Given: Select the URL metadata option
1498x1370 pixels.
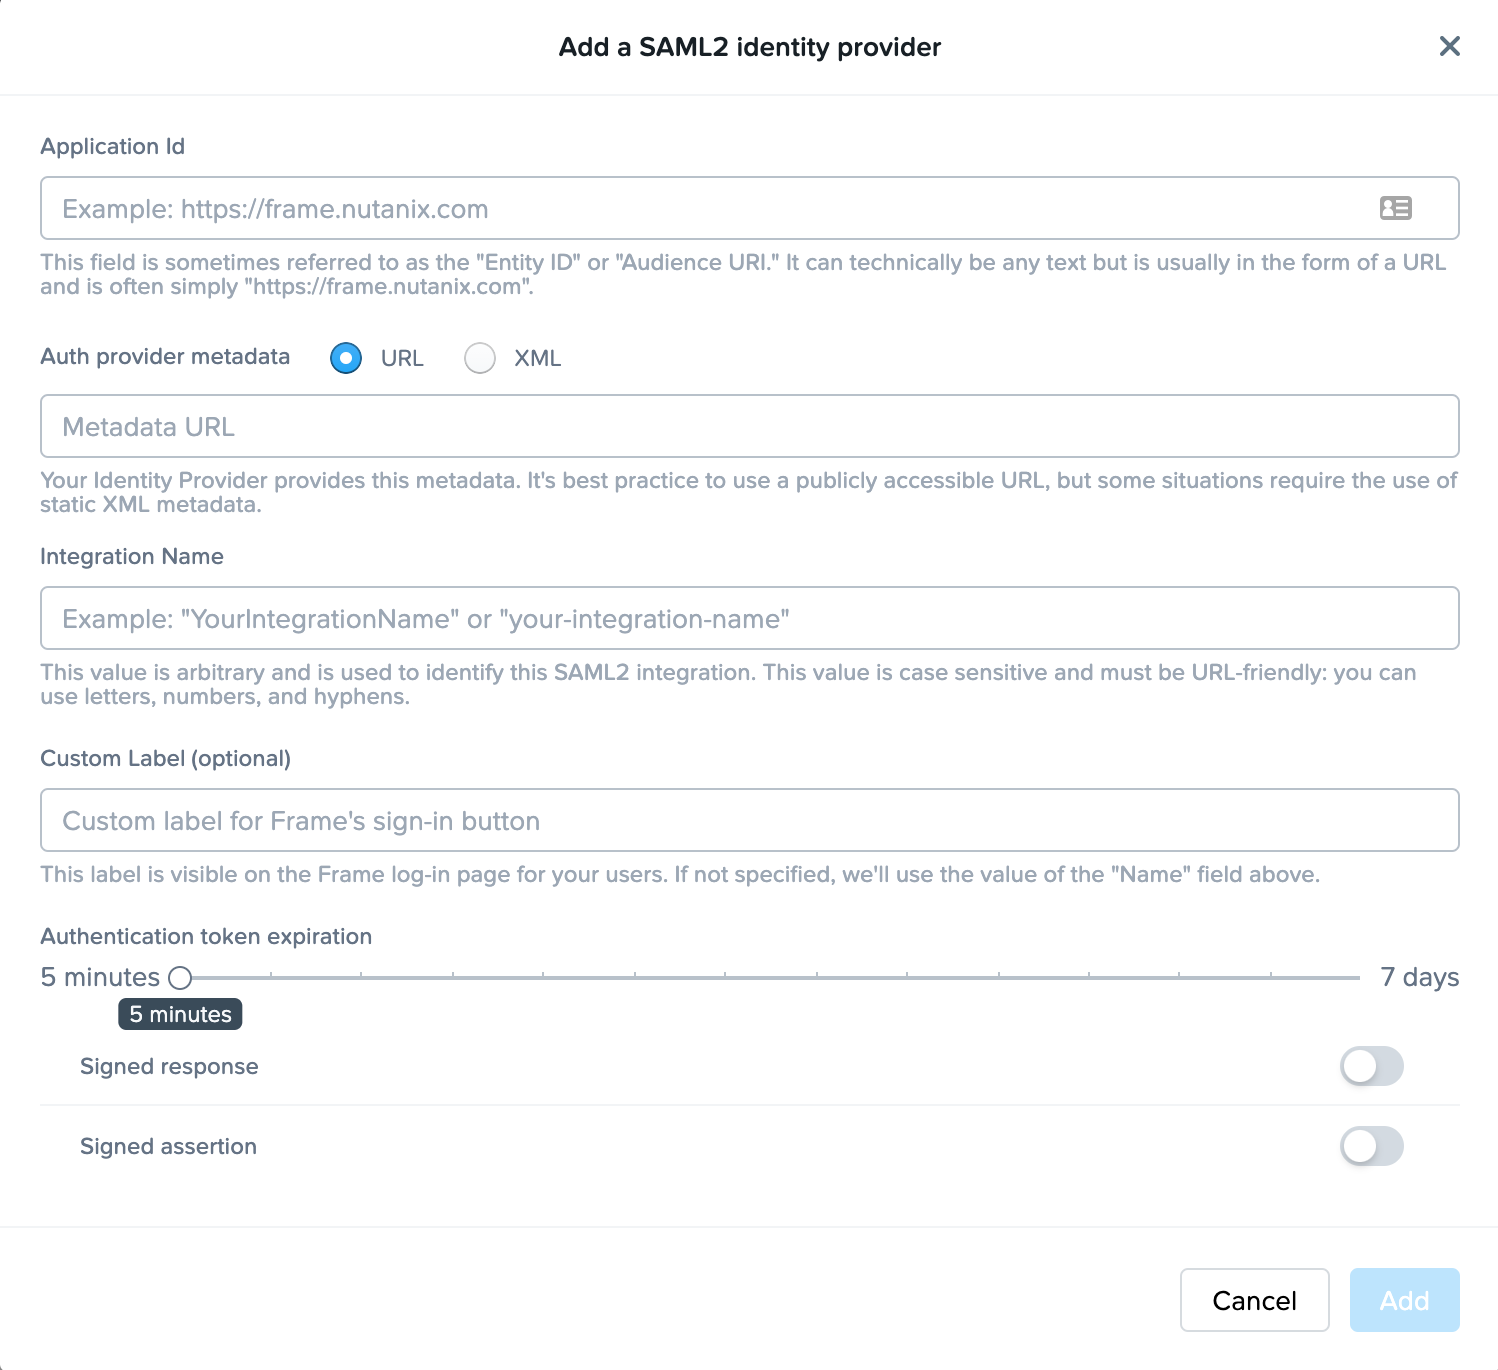Looking at the screenshot, I should click(x=345, y=358).
